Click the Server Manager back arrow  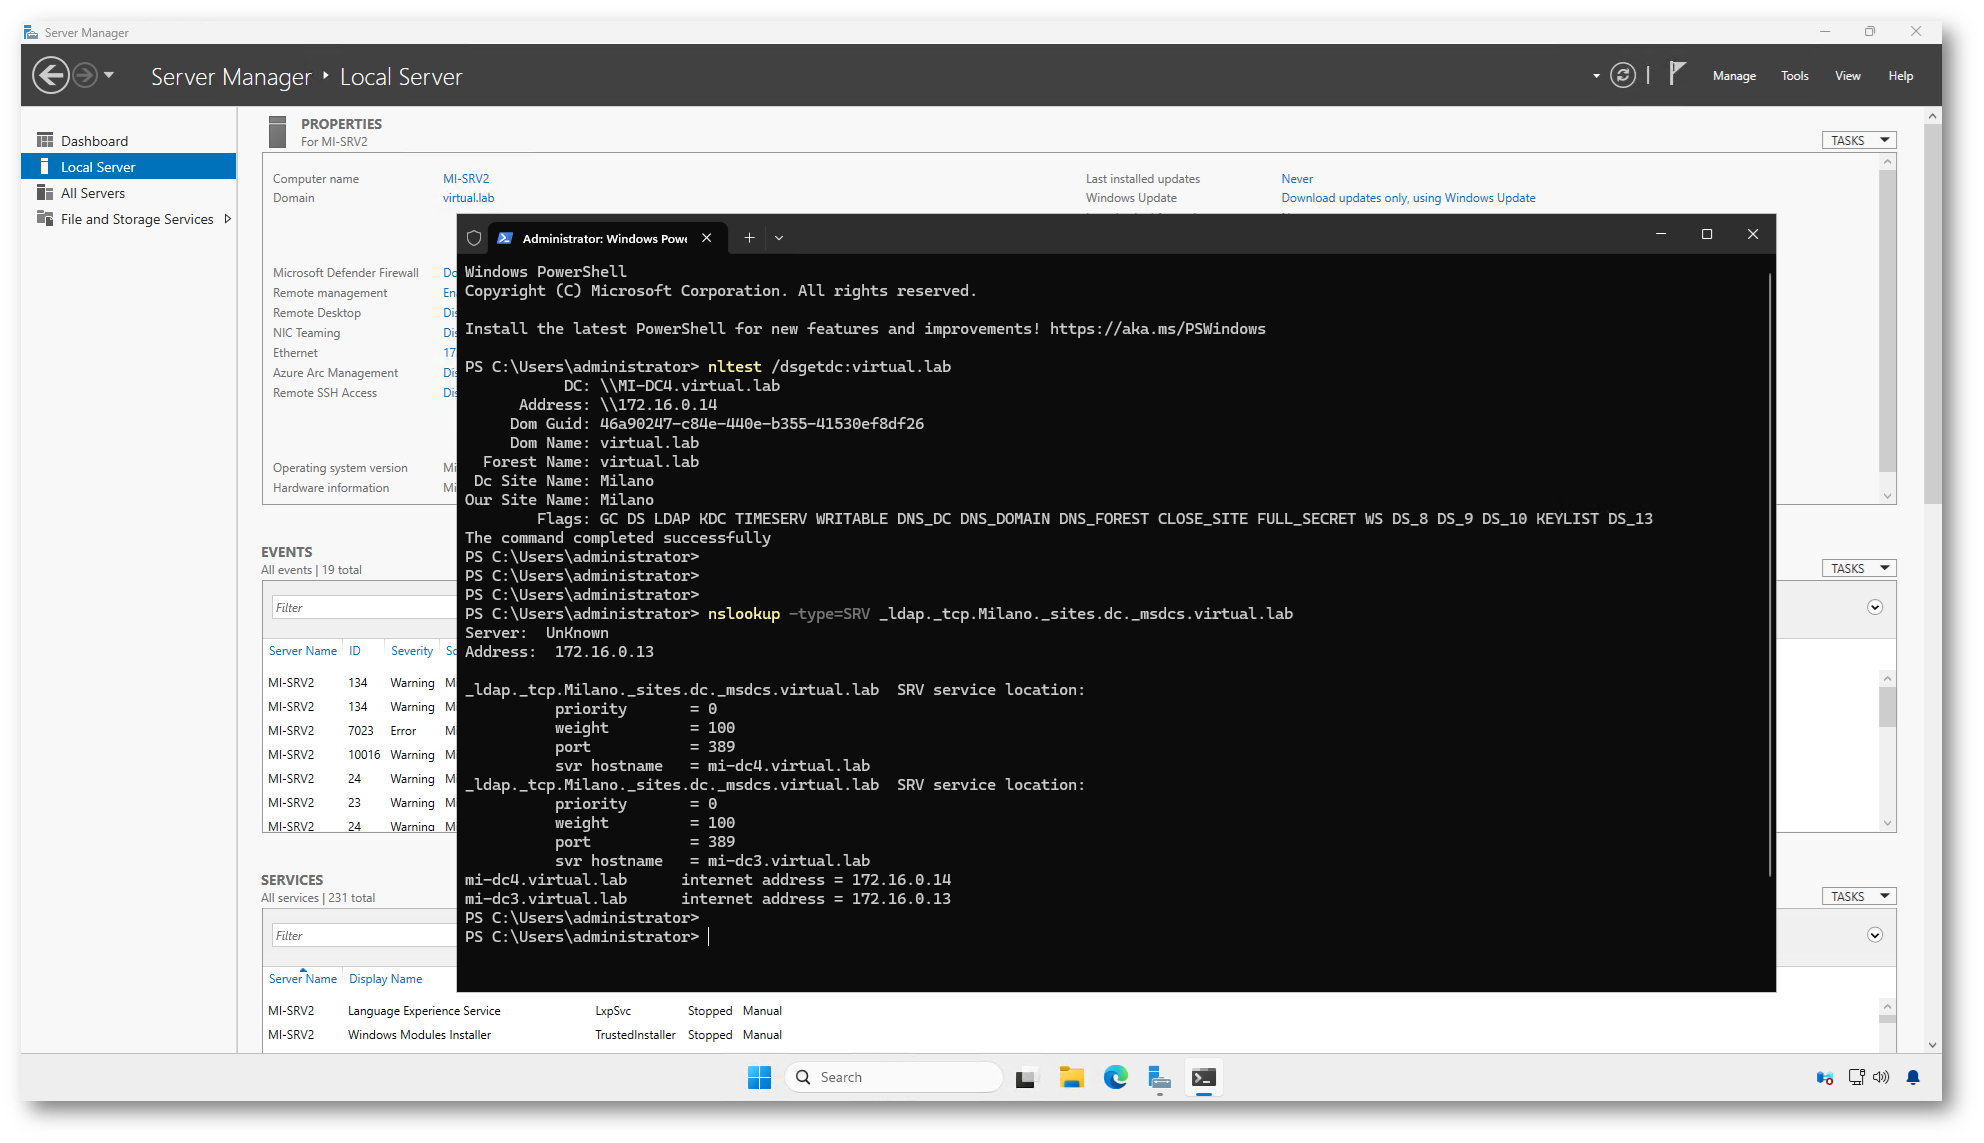[x=50, y=75]
